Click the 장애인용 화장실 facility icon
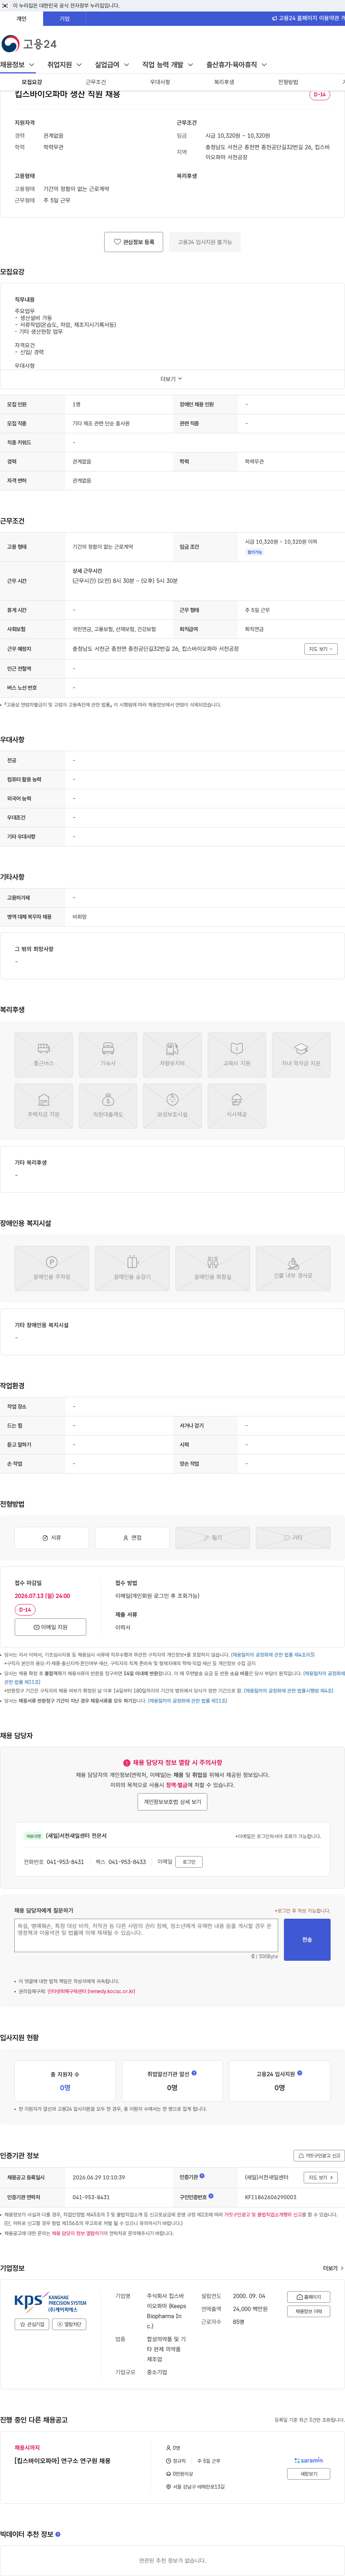This screenshot has height=2576, width=345. tap(213, 1268)
